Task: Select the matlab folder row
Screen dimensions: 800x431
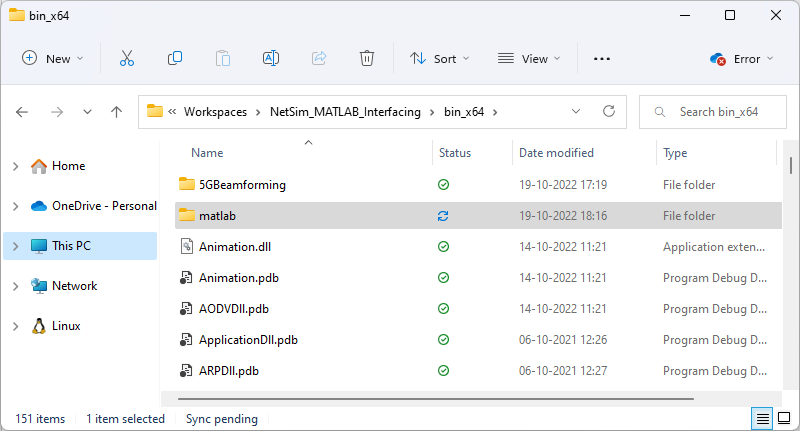Action: click(x=478, y=216)
